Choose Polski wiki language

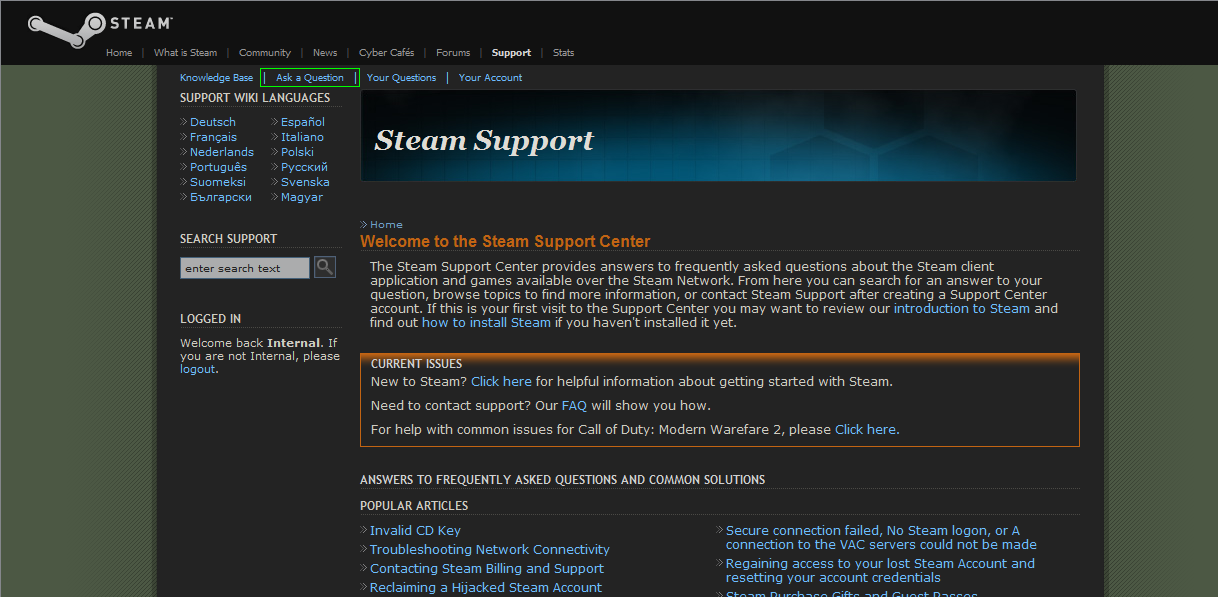point(297,152)
